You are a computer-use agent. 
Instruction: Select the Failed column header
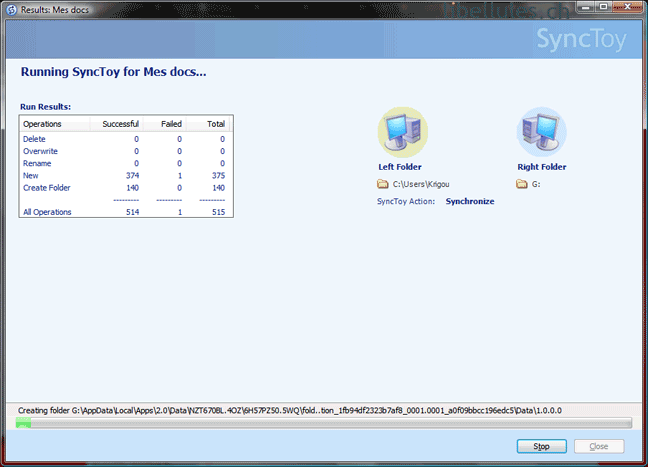point(164,124)
